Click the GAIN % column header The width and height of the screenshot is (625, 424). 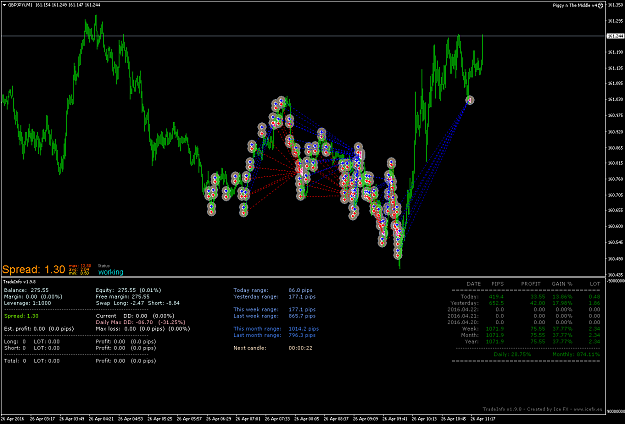(x=562, y=284)
